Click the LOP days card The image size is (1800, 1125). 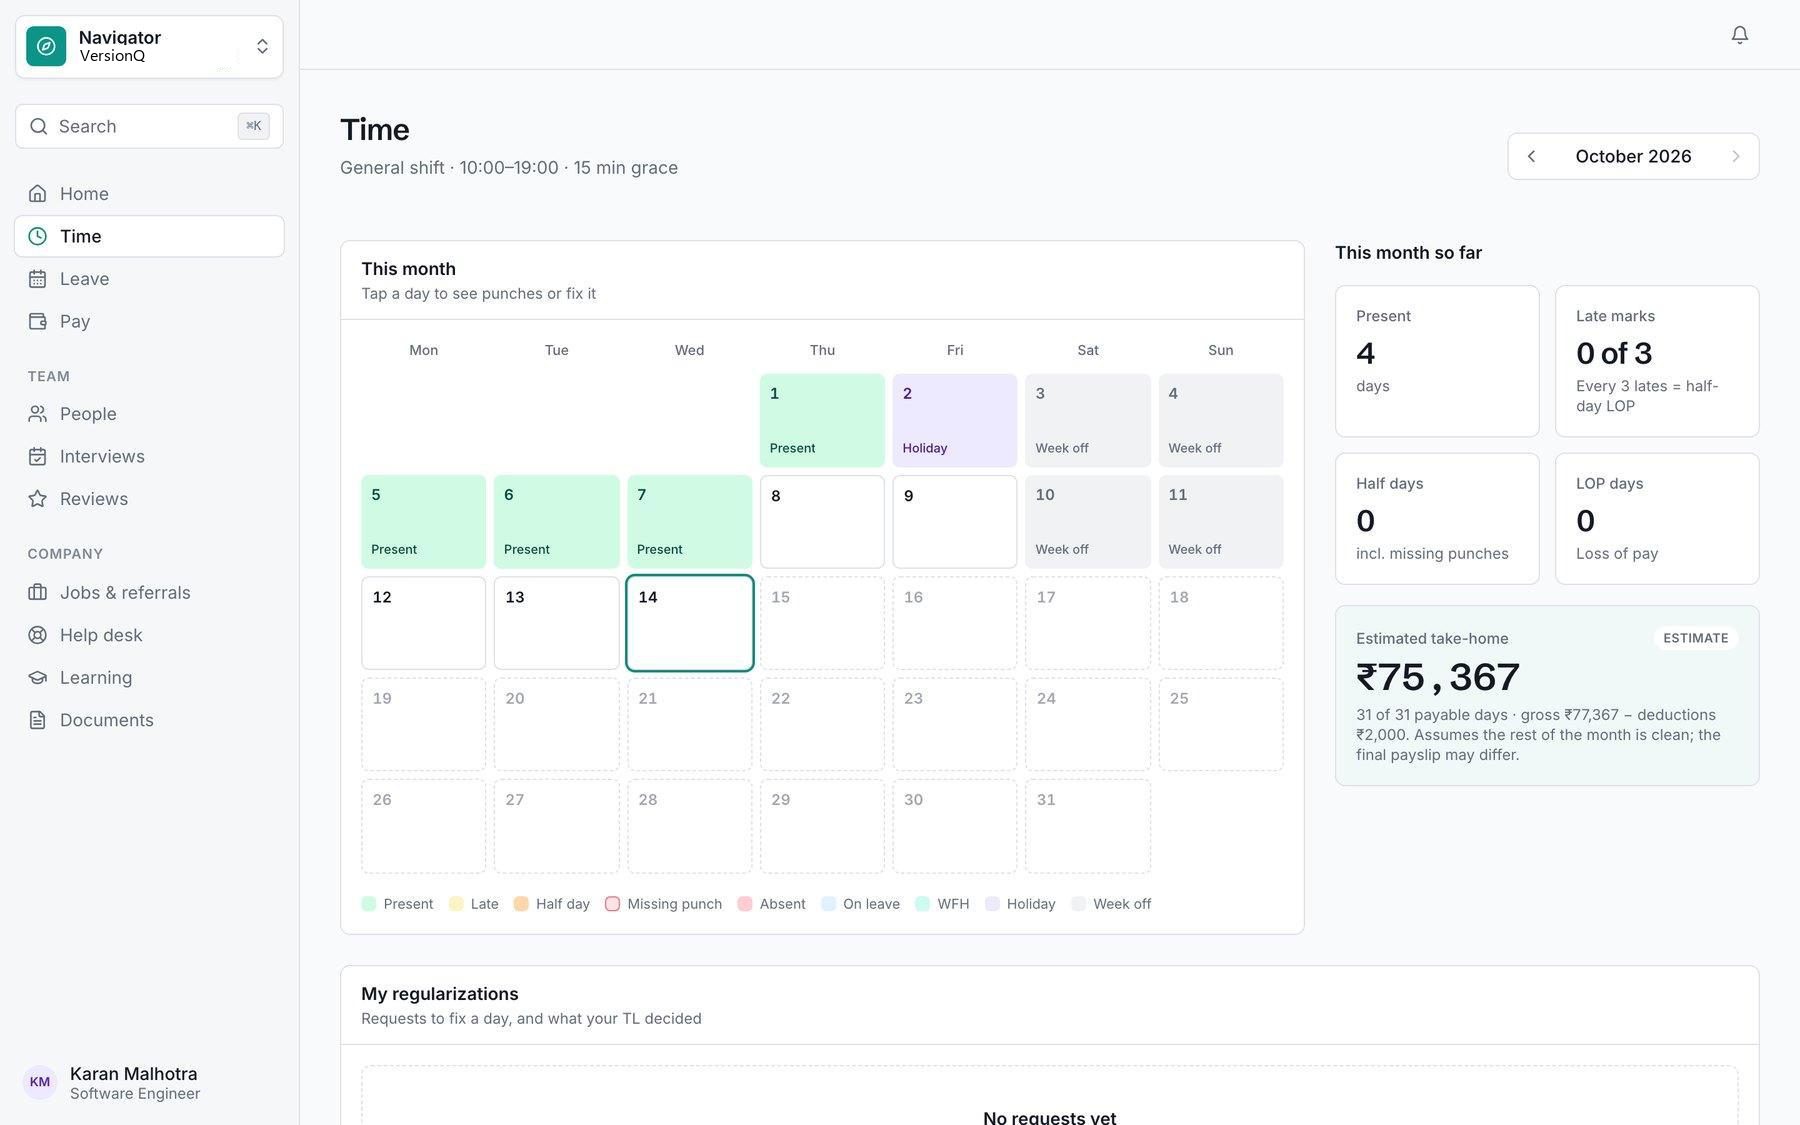(1657, 519)
